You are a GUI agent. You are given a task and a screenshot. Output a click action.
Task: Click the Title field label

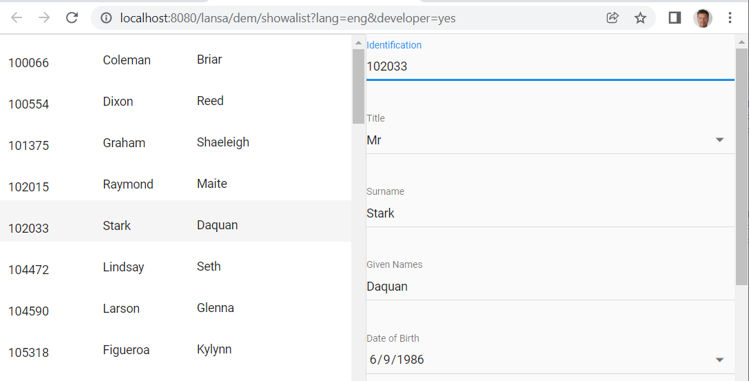click(x=375, y=118)
